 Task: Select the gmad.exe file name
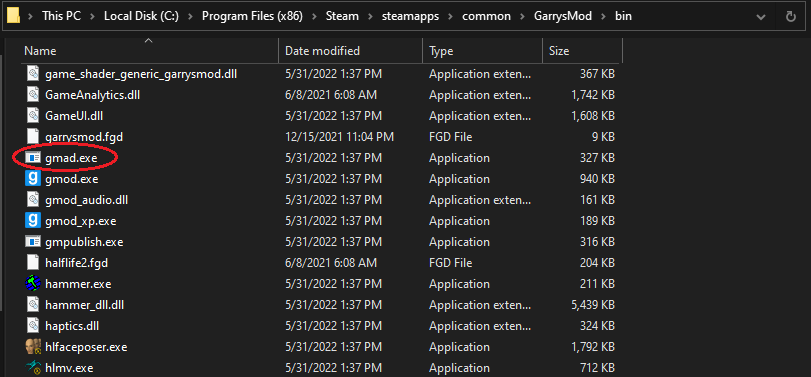coord(71,158)
